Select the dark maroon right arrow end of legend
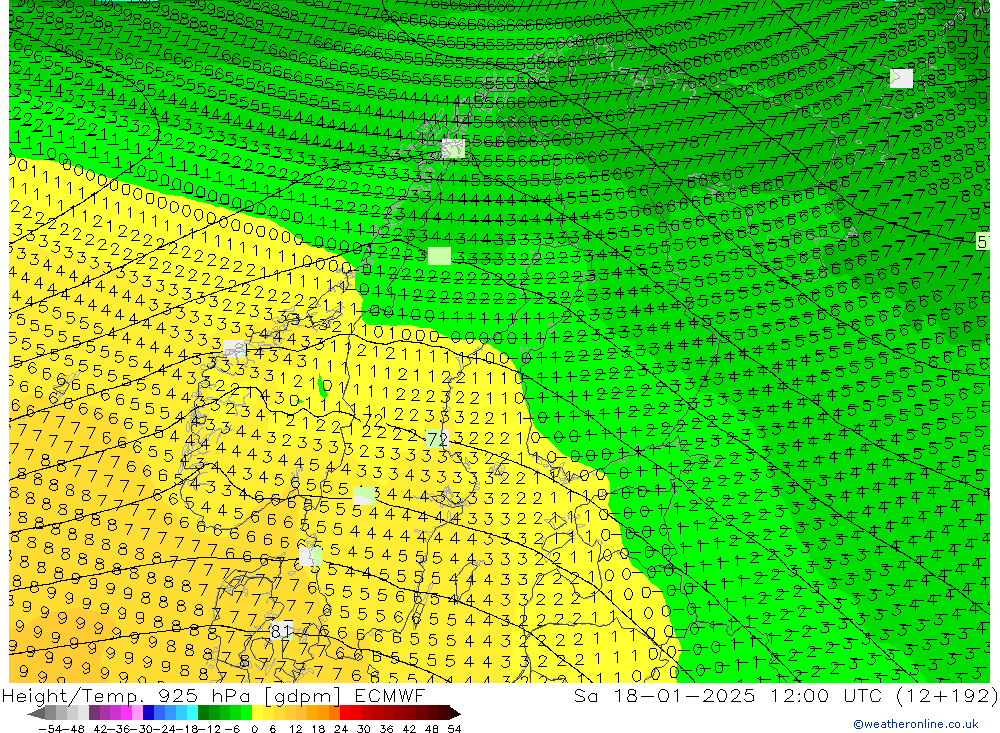The image size is (1000, 733). [453, 713]
